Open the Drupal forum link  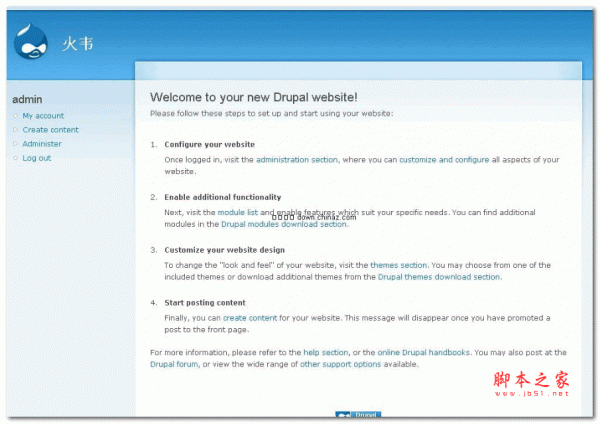pyautogui.click(x=174, y=364)
